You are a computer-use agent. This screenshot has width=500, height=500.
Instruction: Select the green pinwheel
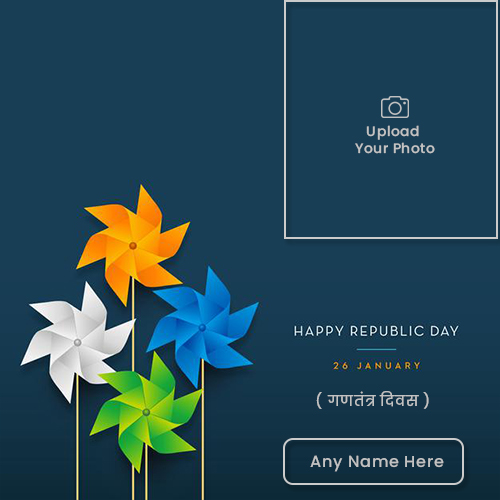click(x=146, y=412)
